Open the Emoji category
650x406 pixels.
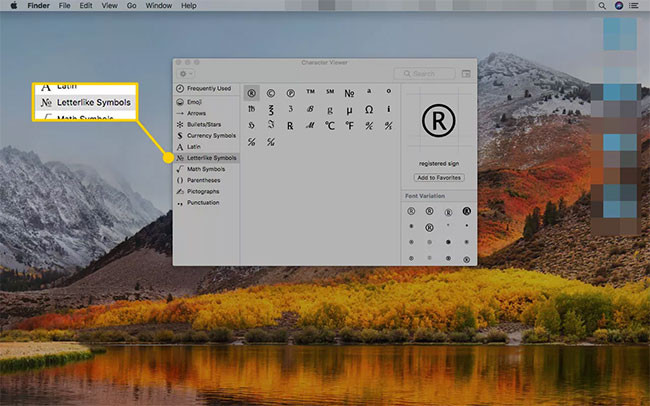(195, 101)
